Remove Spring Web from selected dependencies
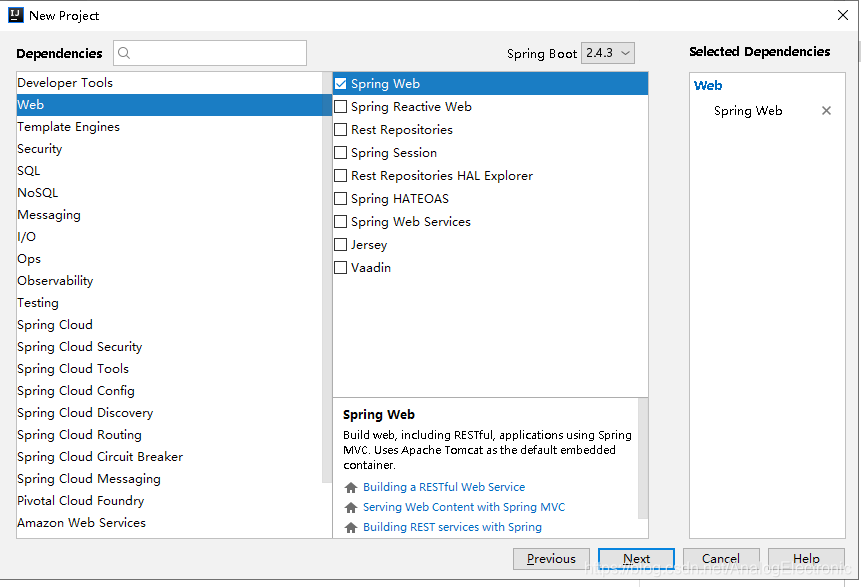Image resolution: width=861 pixels, height=587 pixels. [826, 110]
